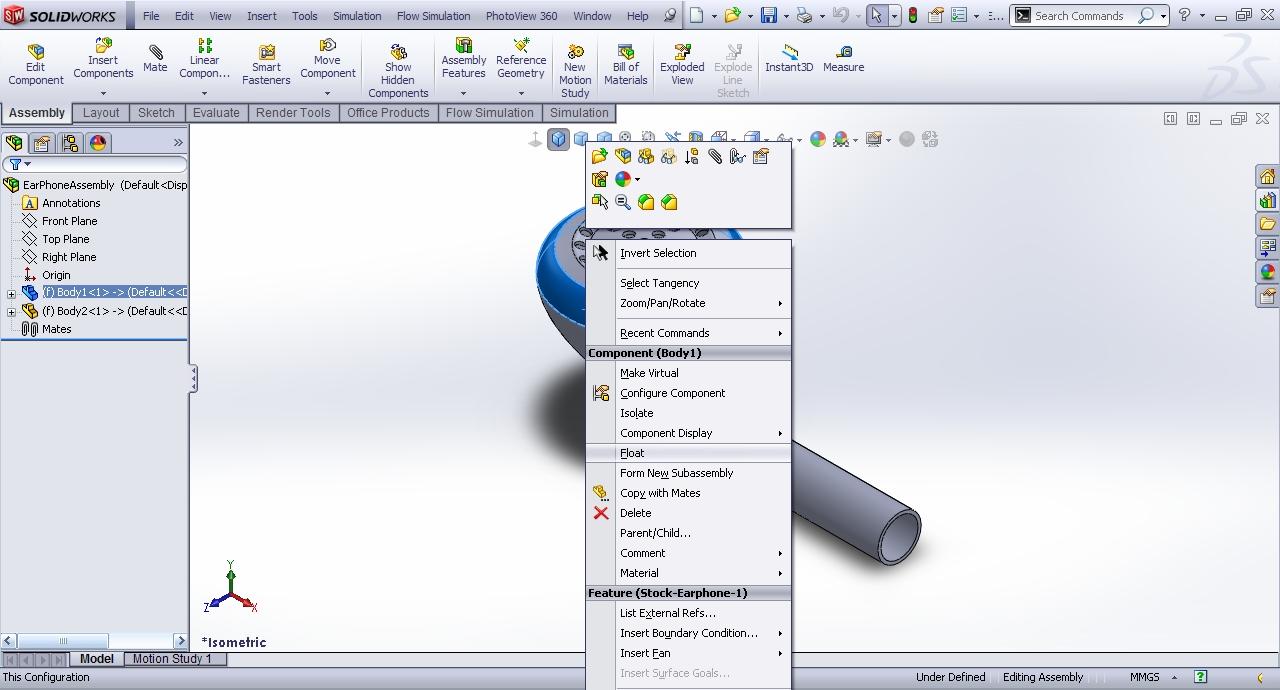Click FeatureManager design tree tab icon
The height and width of the screenshot is (690, 1280).
point(15,143)
